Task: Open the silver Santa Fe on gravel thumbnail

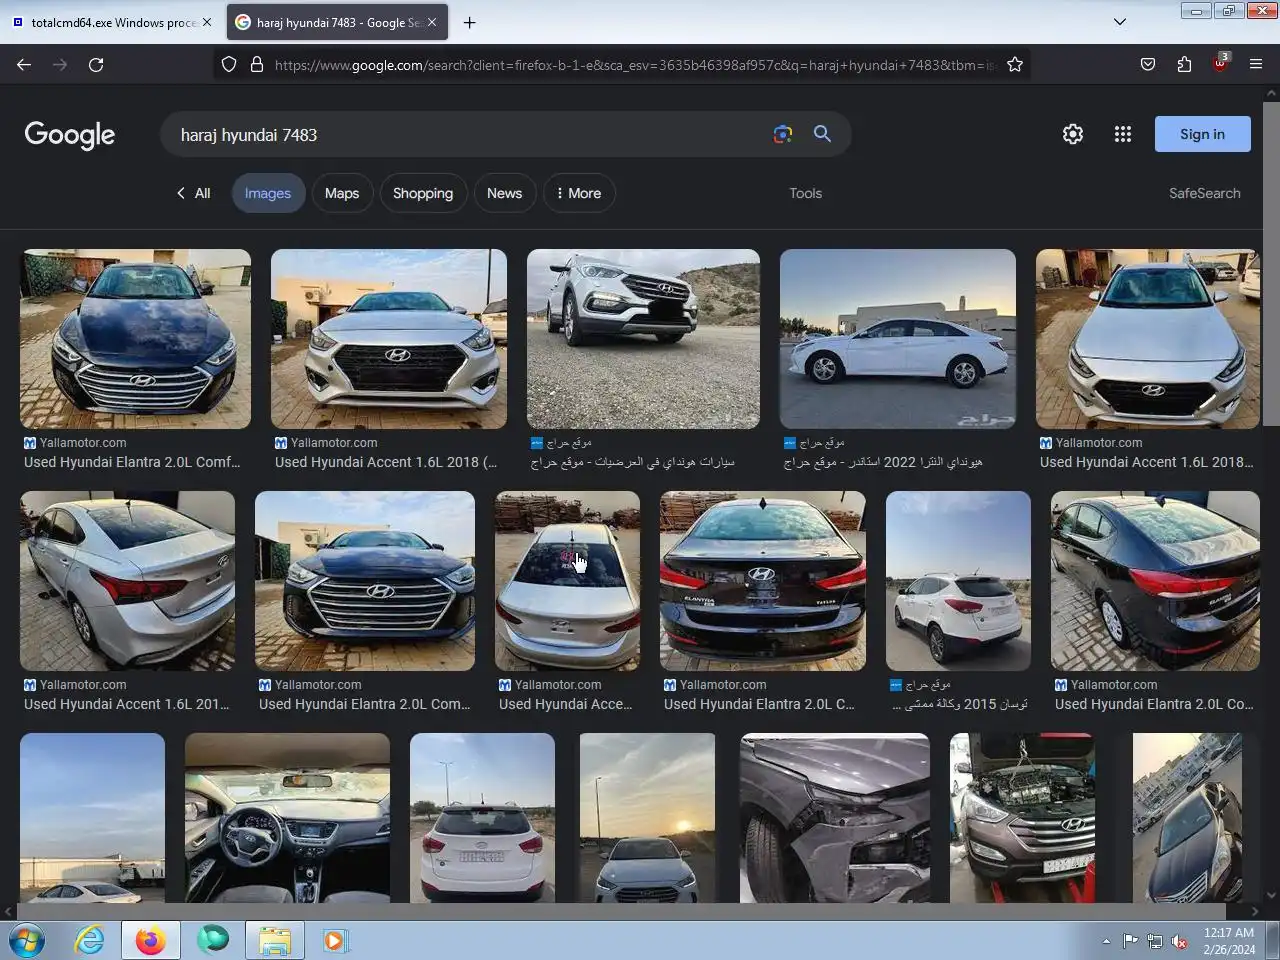Action: coord(643,339)
